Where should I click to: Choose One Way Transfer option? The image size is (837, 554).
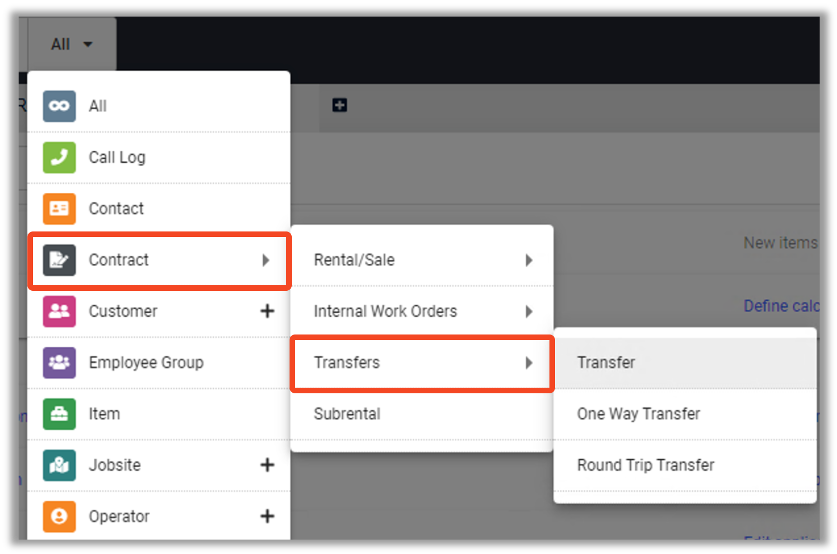coord(638,414)
